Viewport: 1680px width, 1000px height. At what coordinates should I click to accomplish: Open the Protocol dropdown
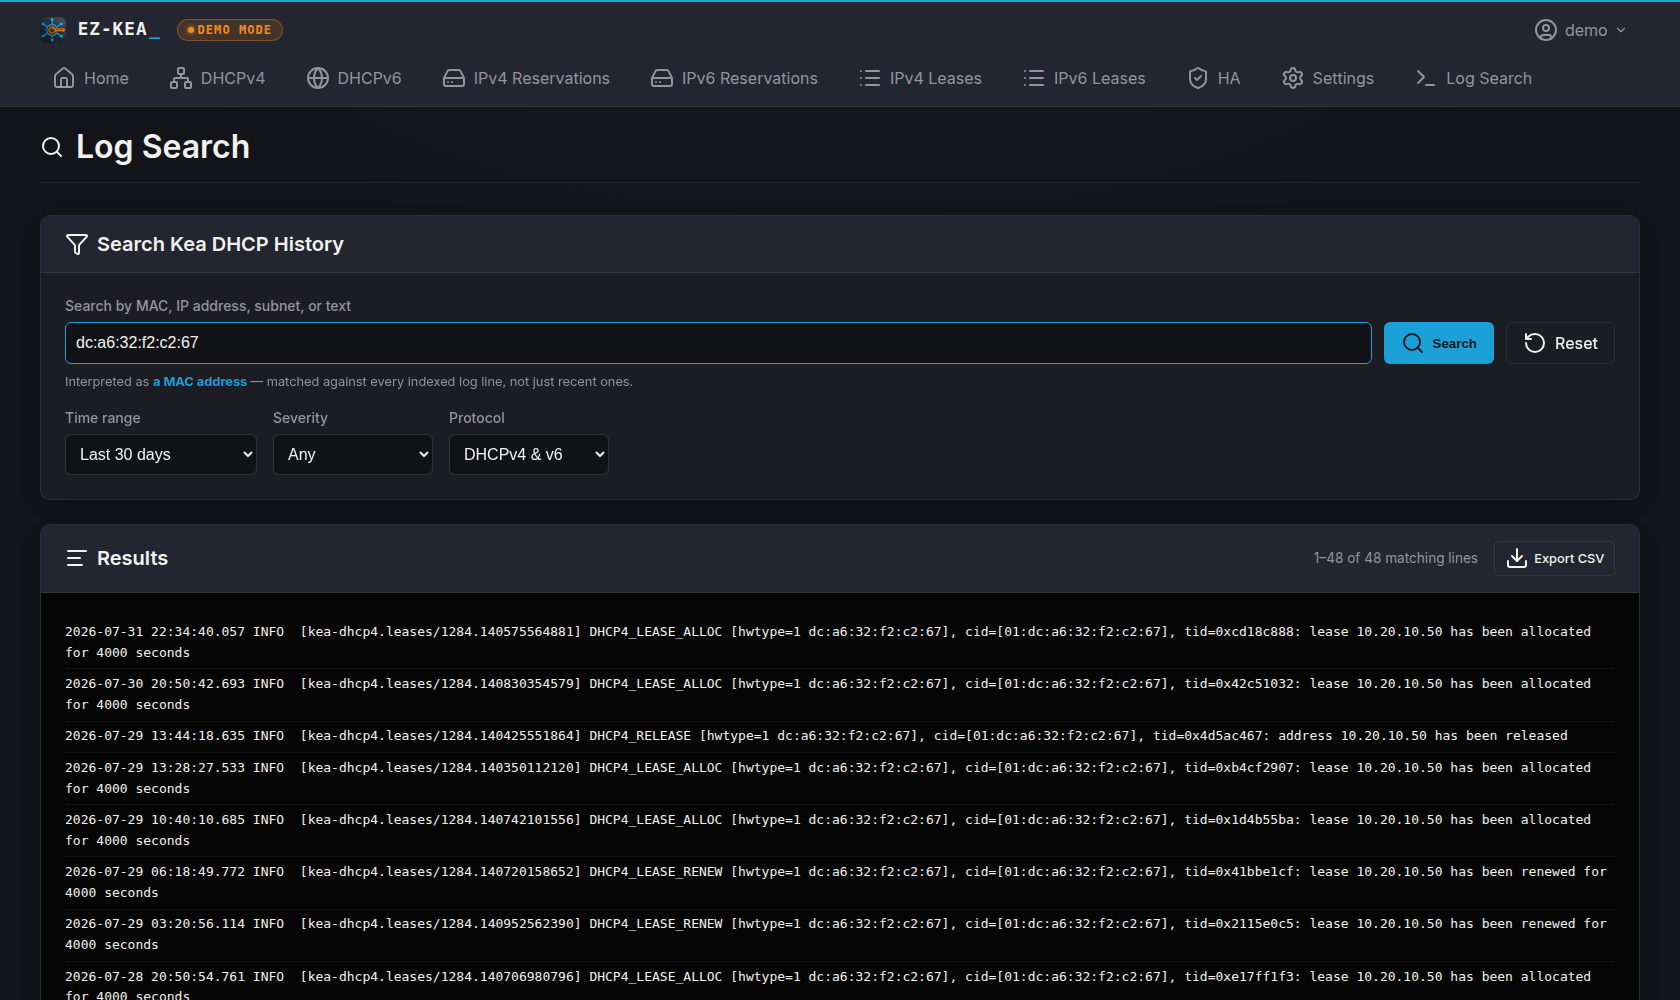tap(529, 454)
